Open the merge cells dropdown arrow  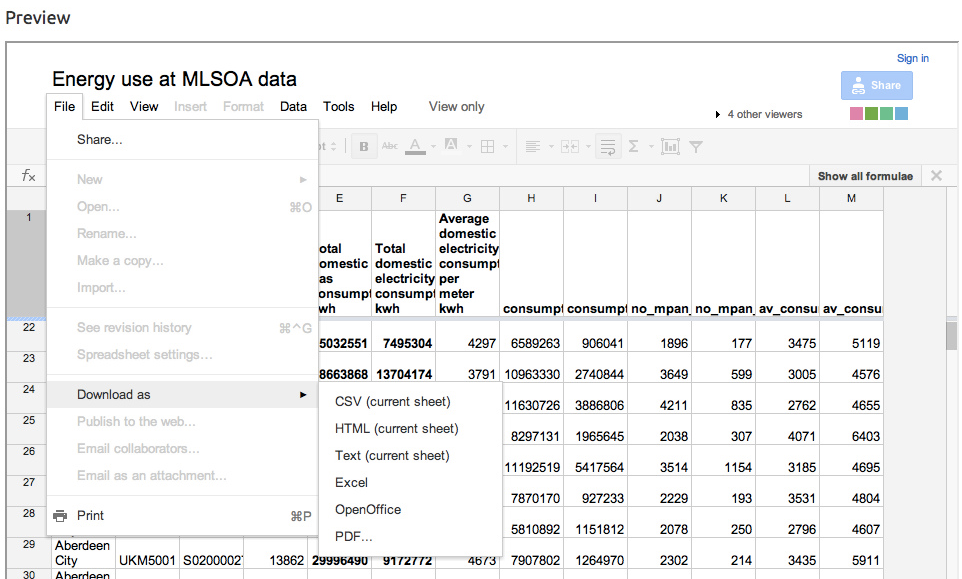point(588,147)
